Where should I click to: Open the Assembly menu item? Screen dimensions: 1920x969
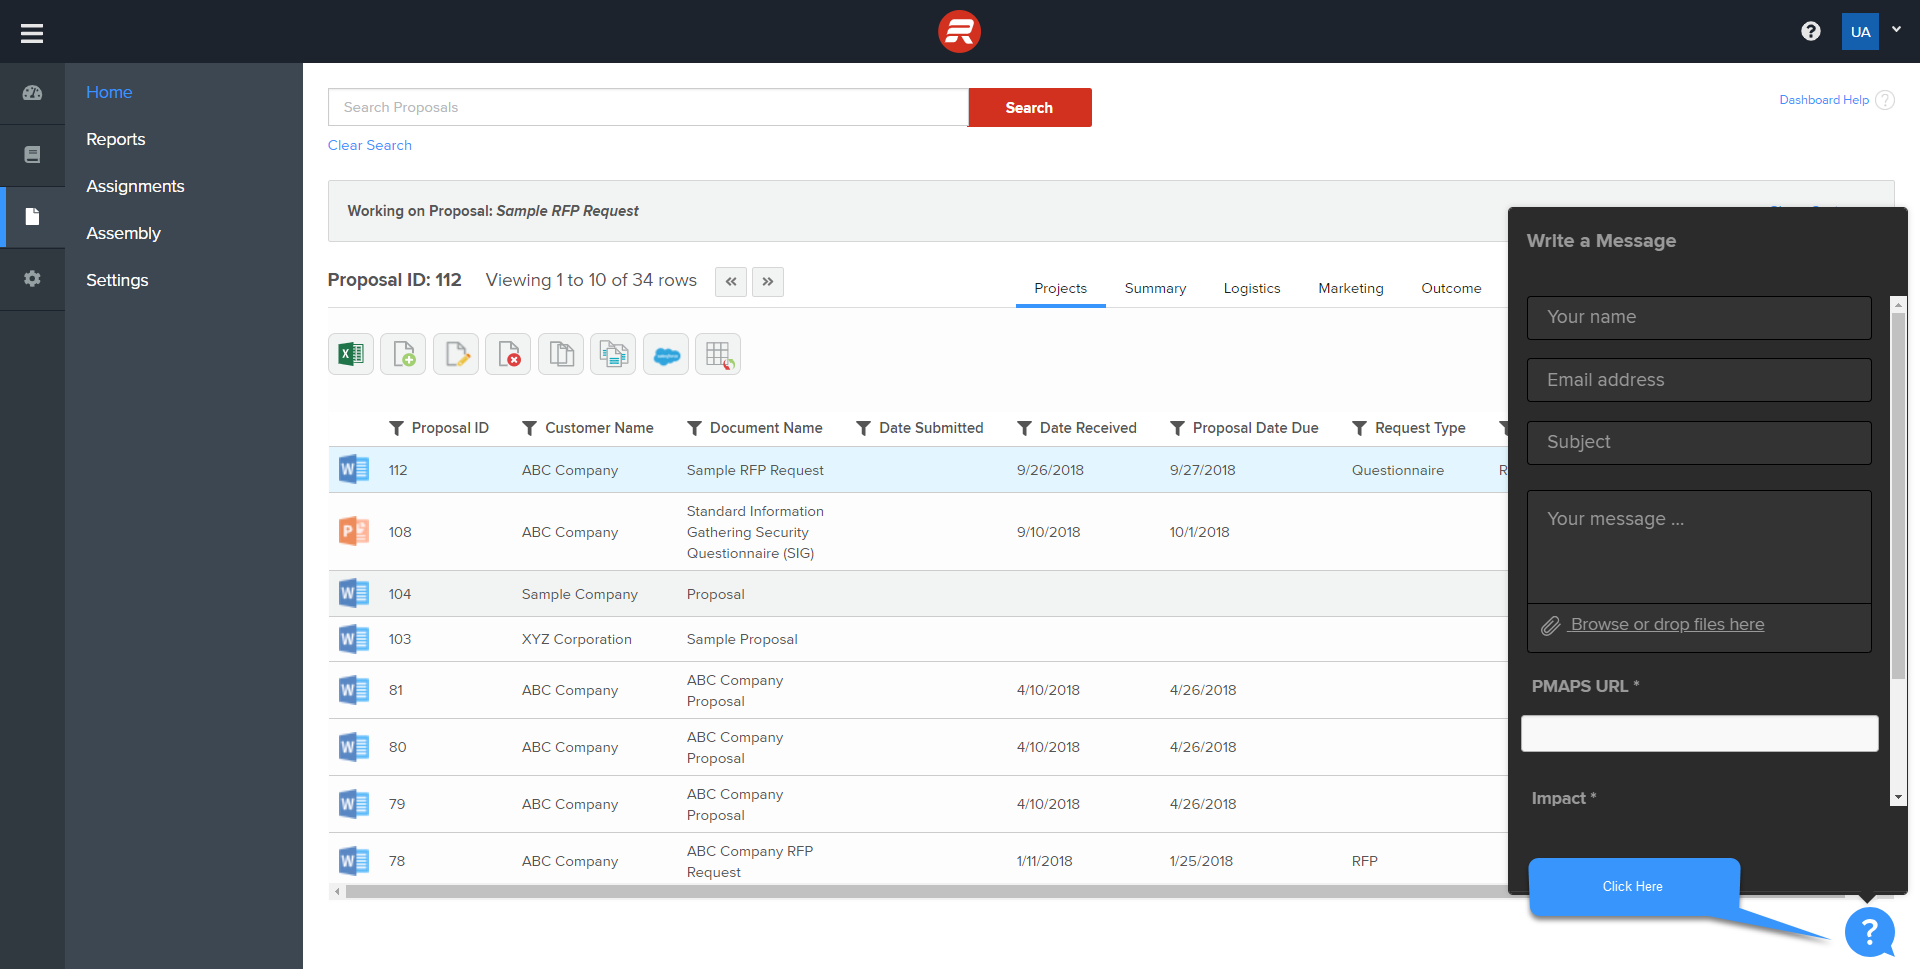pyautogui.click(x=123, y=233)
